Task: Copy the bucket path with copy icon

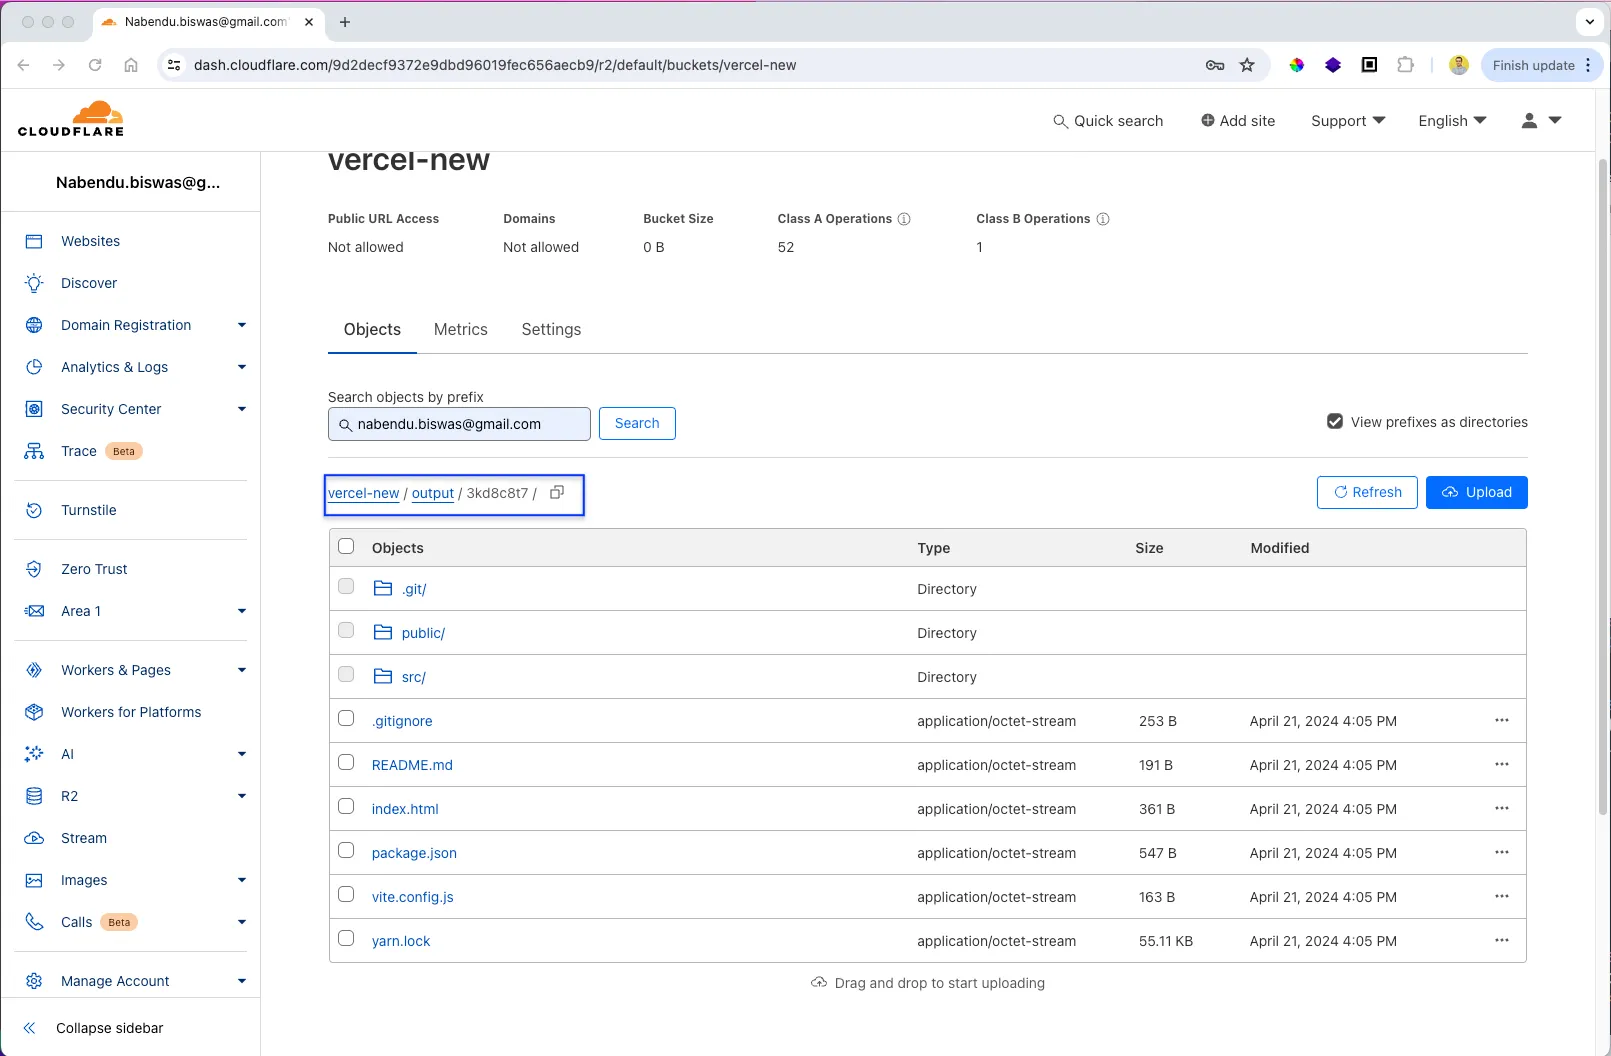Action: [557, 492]
